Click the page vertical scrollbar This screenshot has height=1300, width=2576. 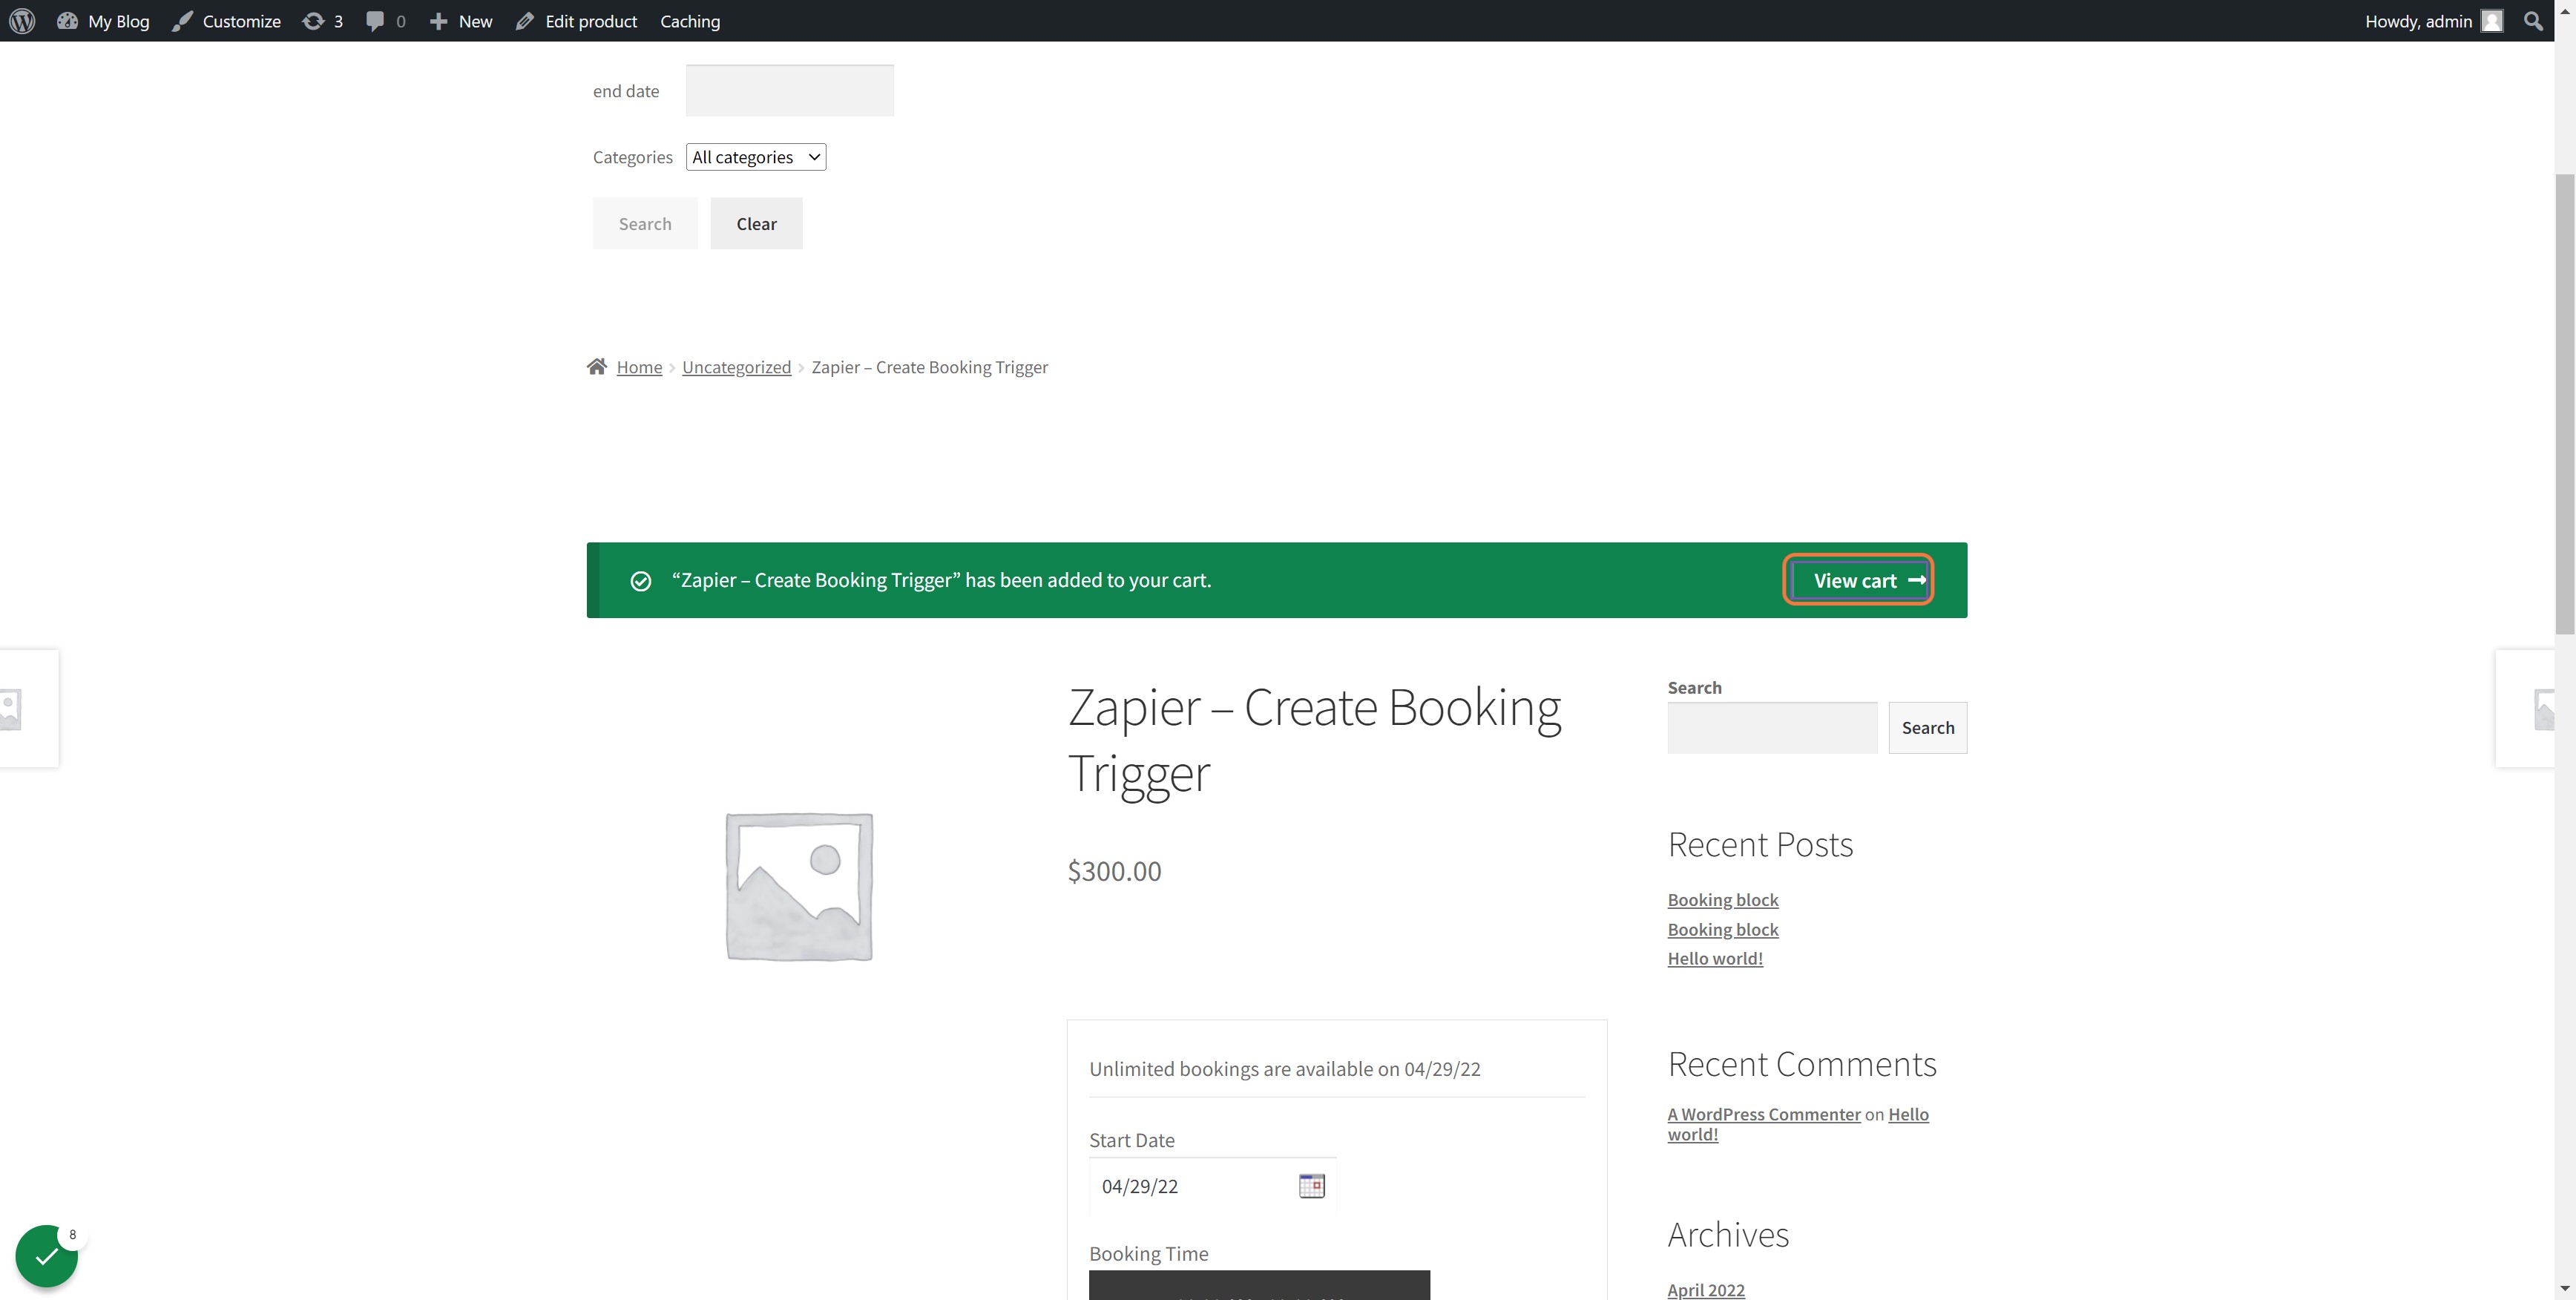[x=2565, y=404]
